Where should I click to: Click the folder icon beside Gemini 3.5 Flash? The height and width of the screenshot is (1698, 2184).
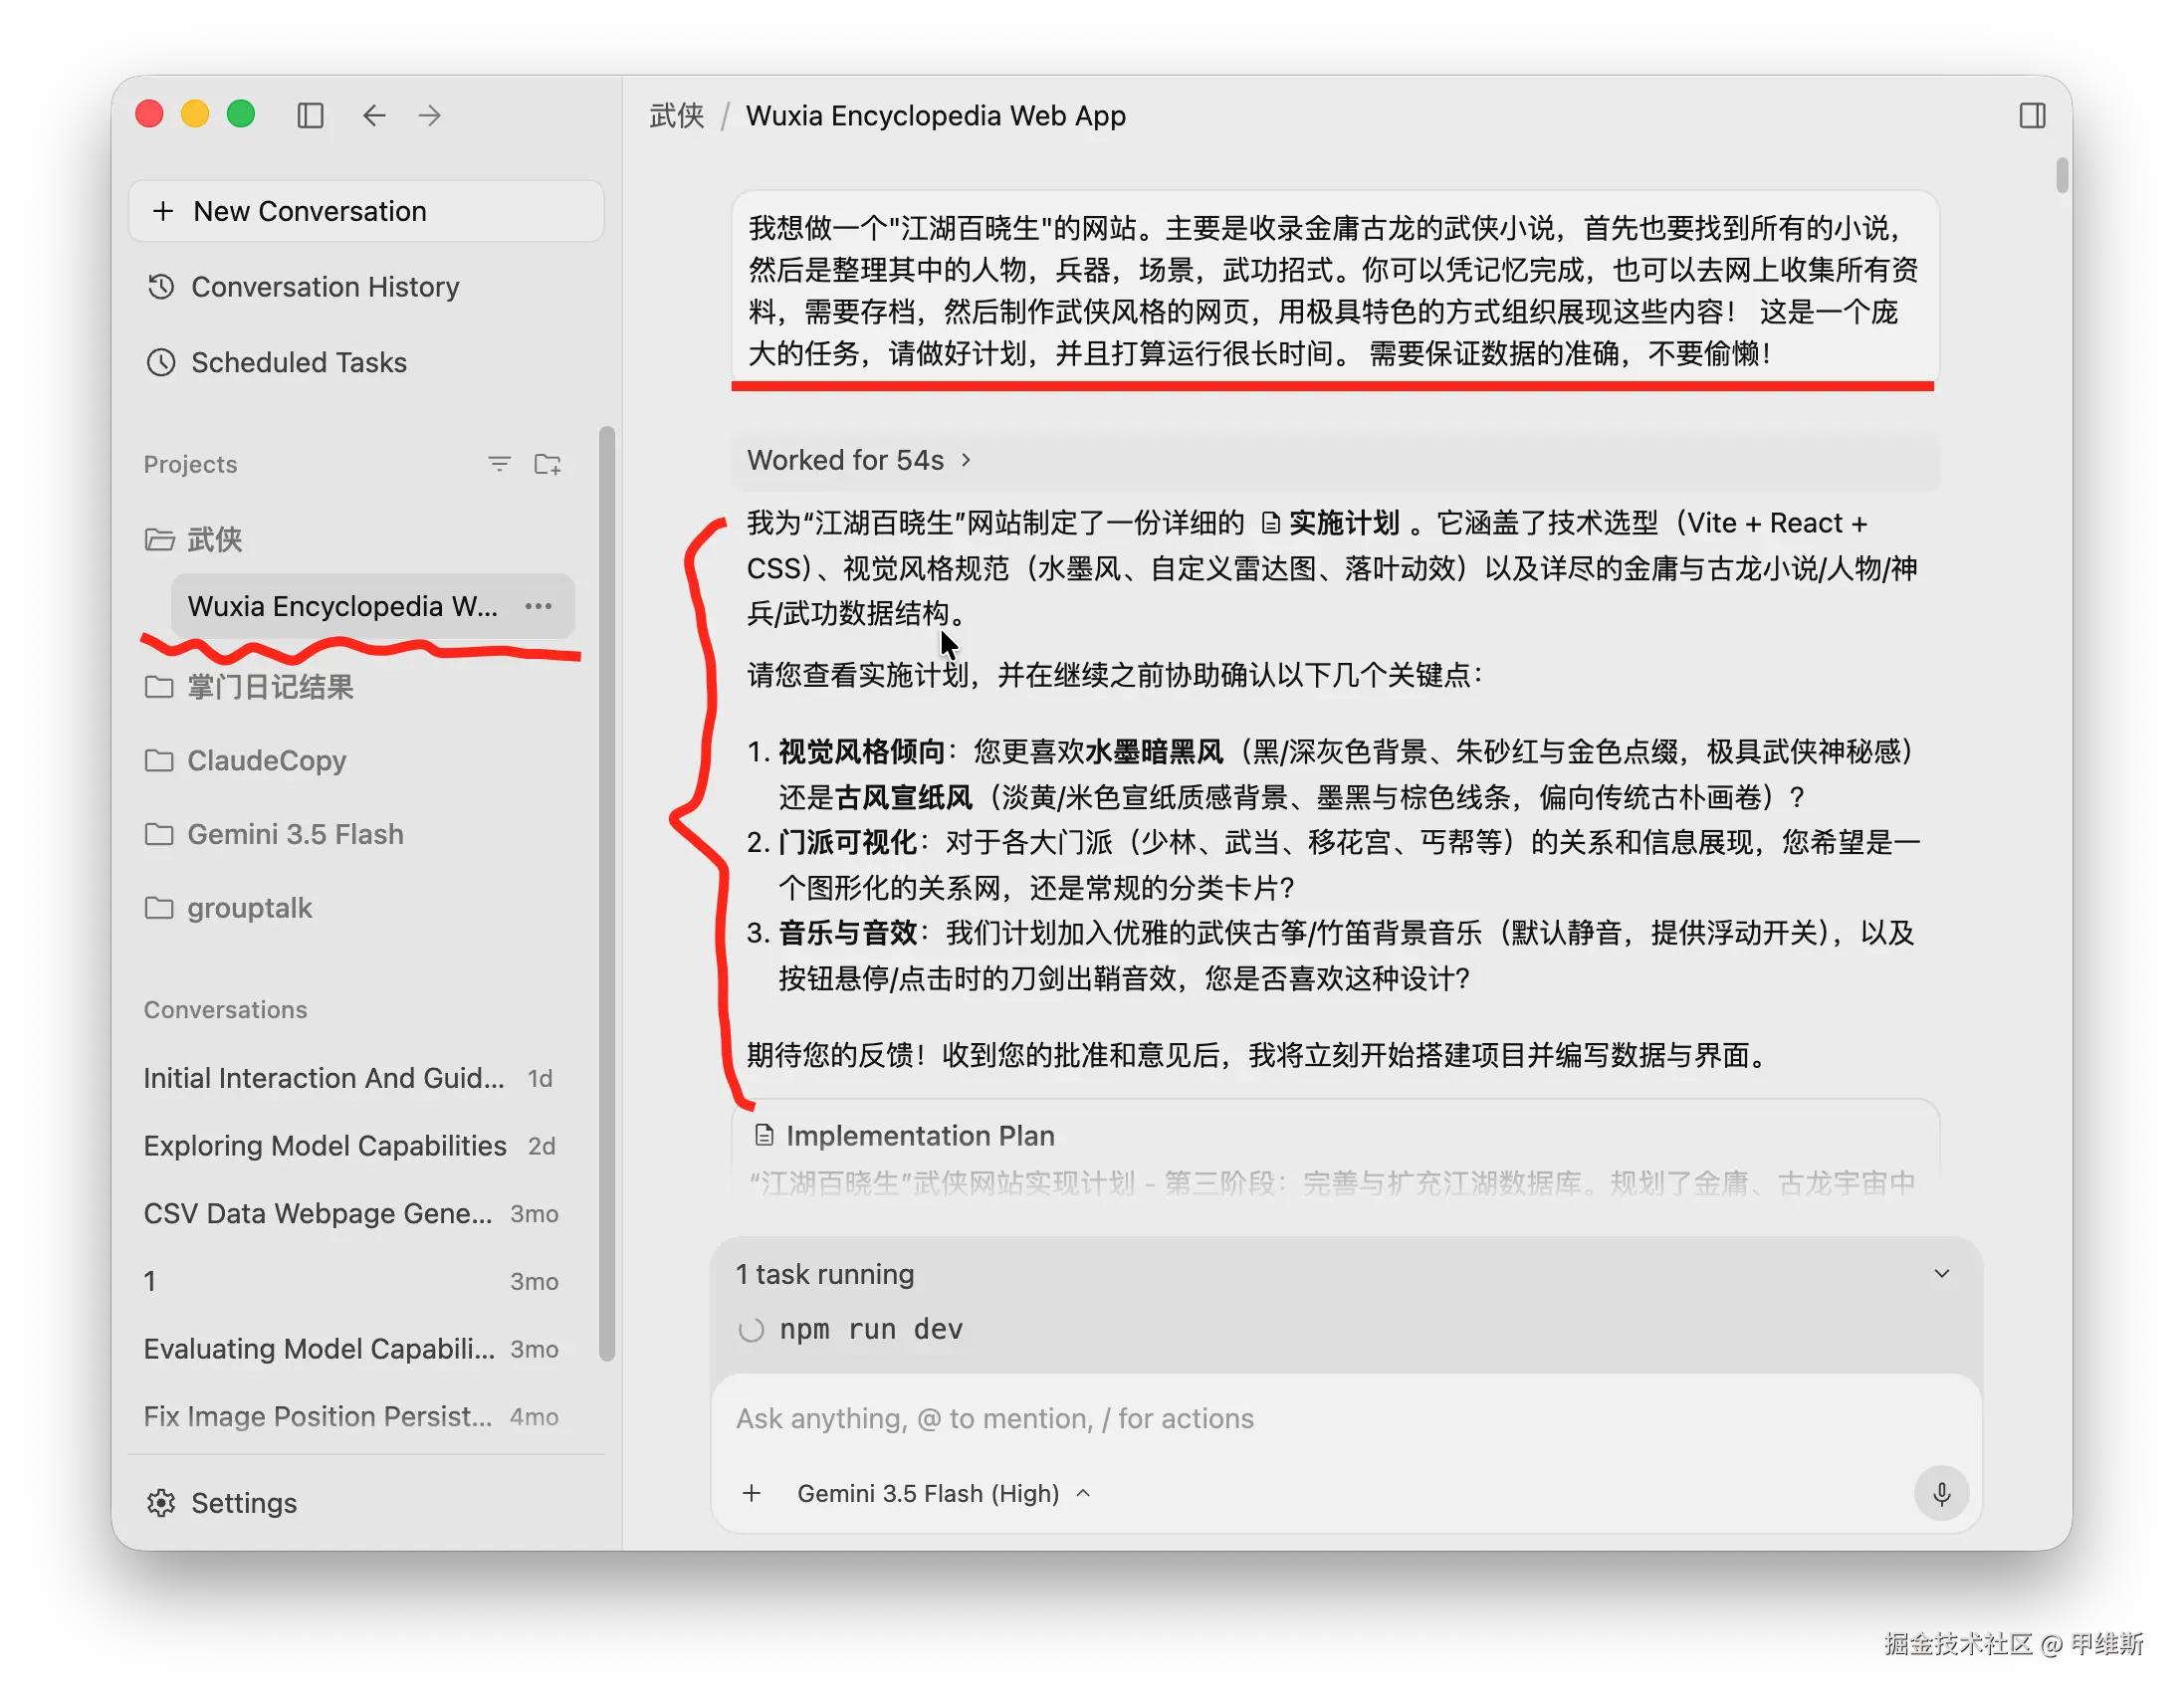point(159,835)
